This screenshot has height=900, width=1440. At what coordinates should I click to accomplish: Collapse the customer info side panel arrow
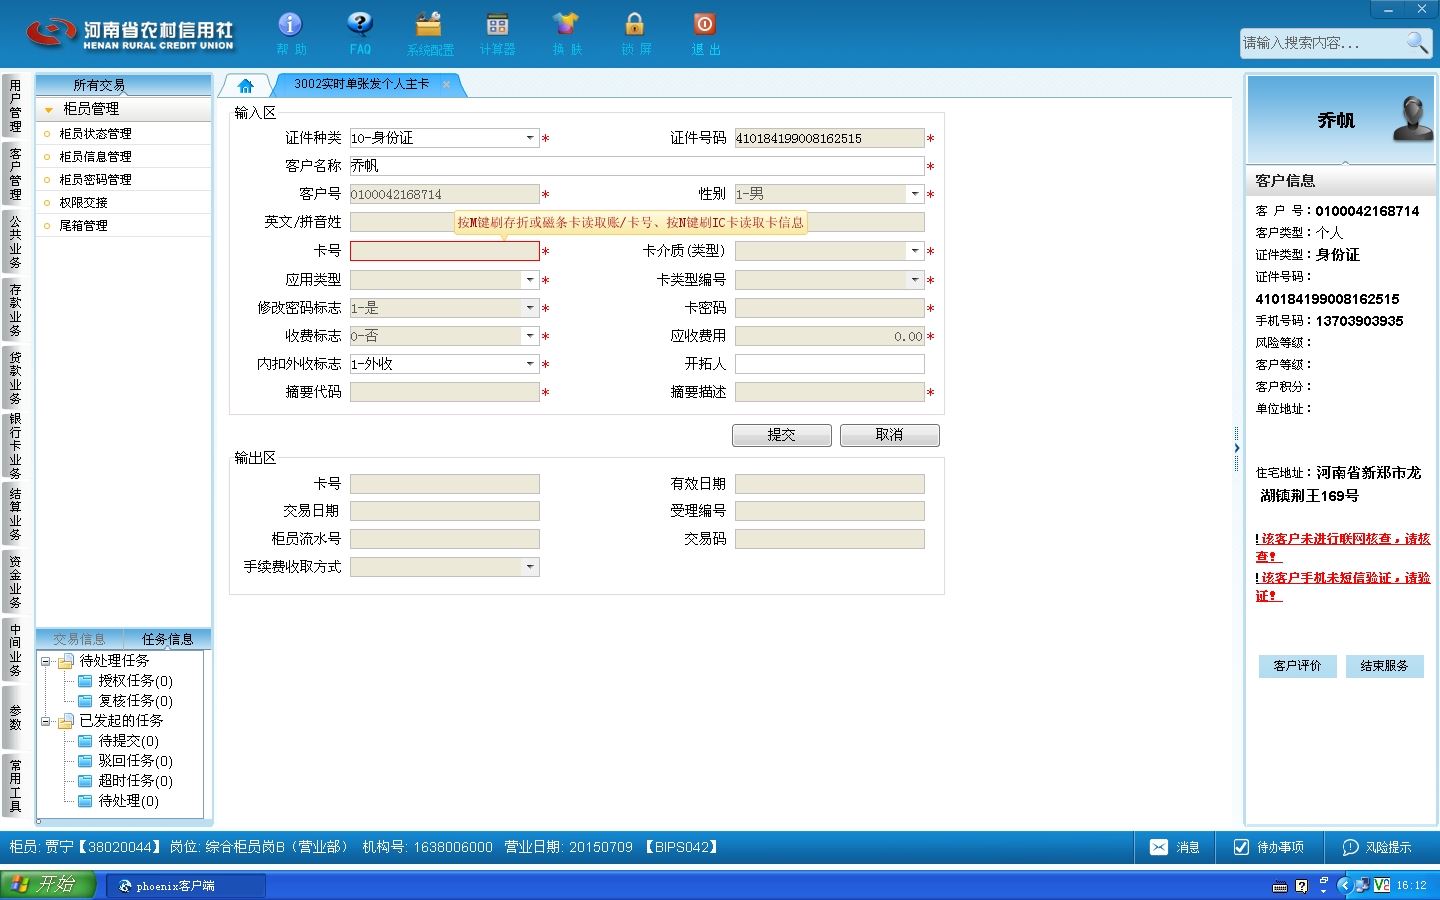[x=1237, y=447]
